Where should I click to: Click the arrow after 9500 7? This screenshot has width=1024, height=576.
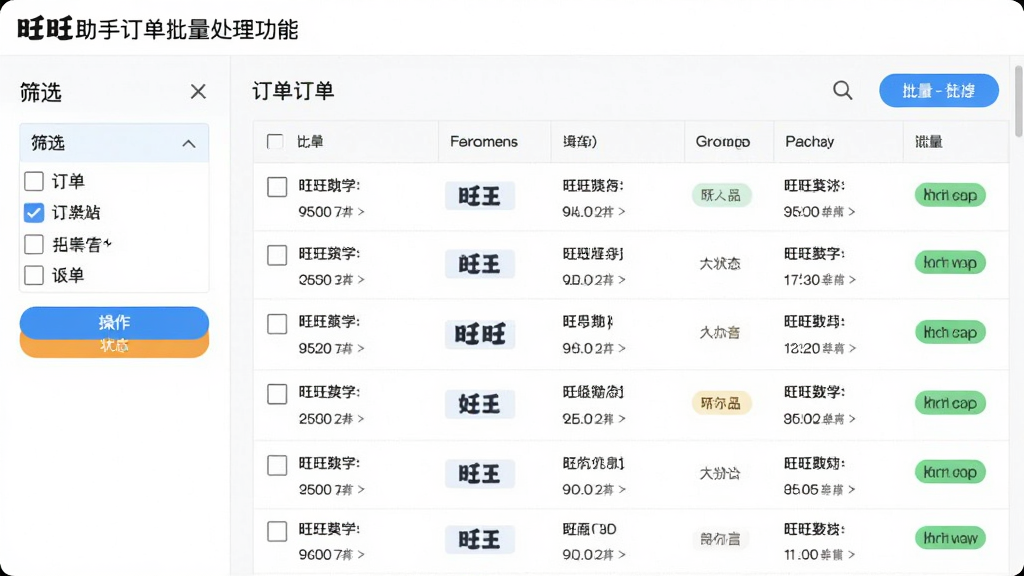(x=361, y=212)
